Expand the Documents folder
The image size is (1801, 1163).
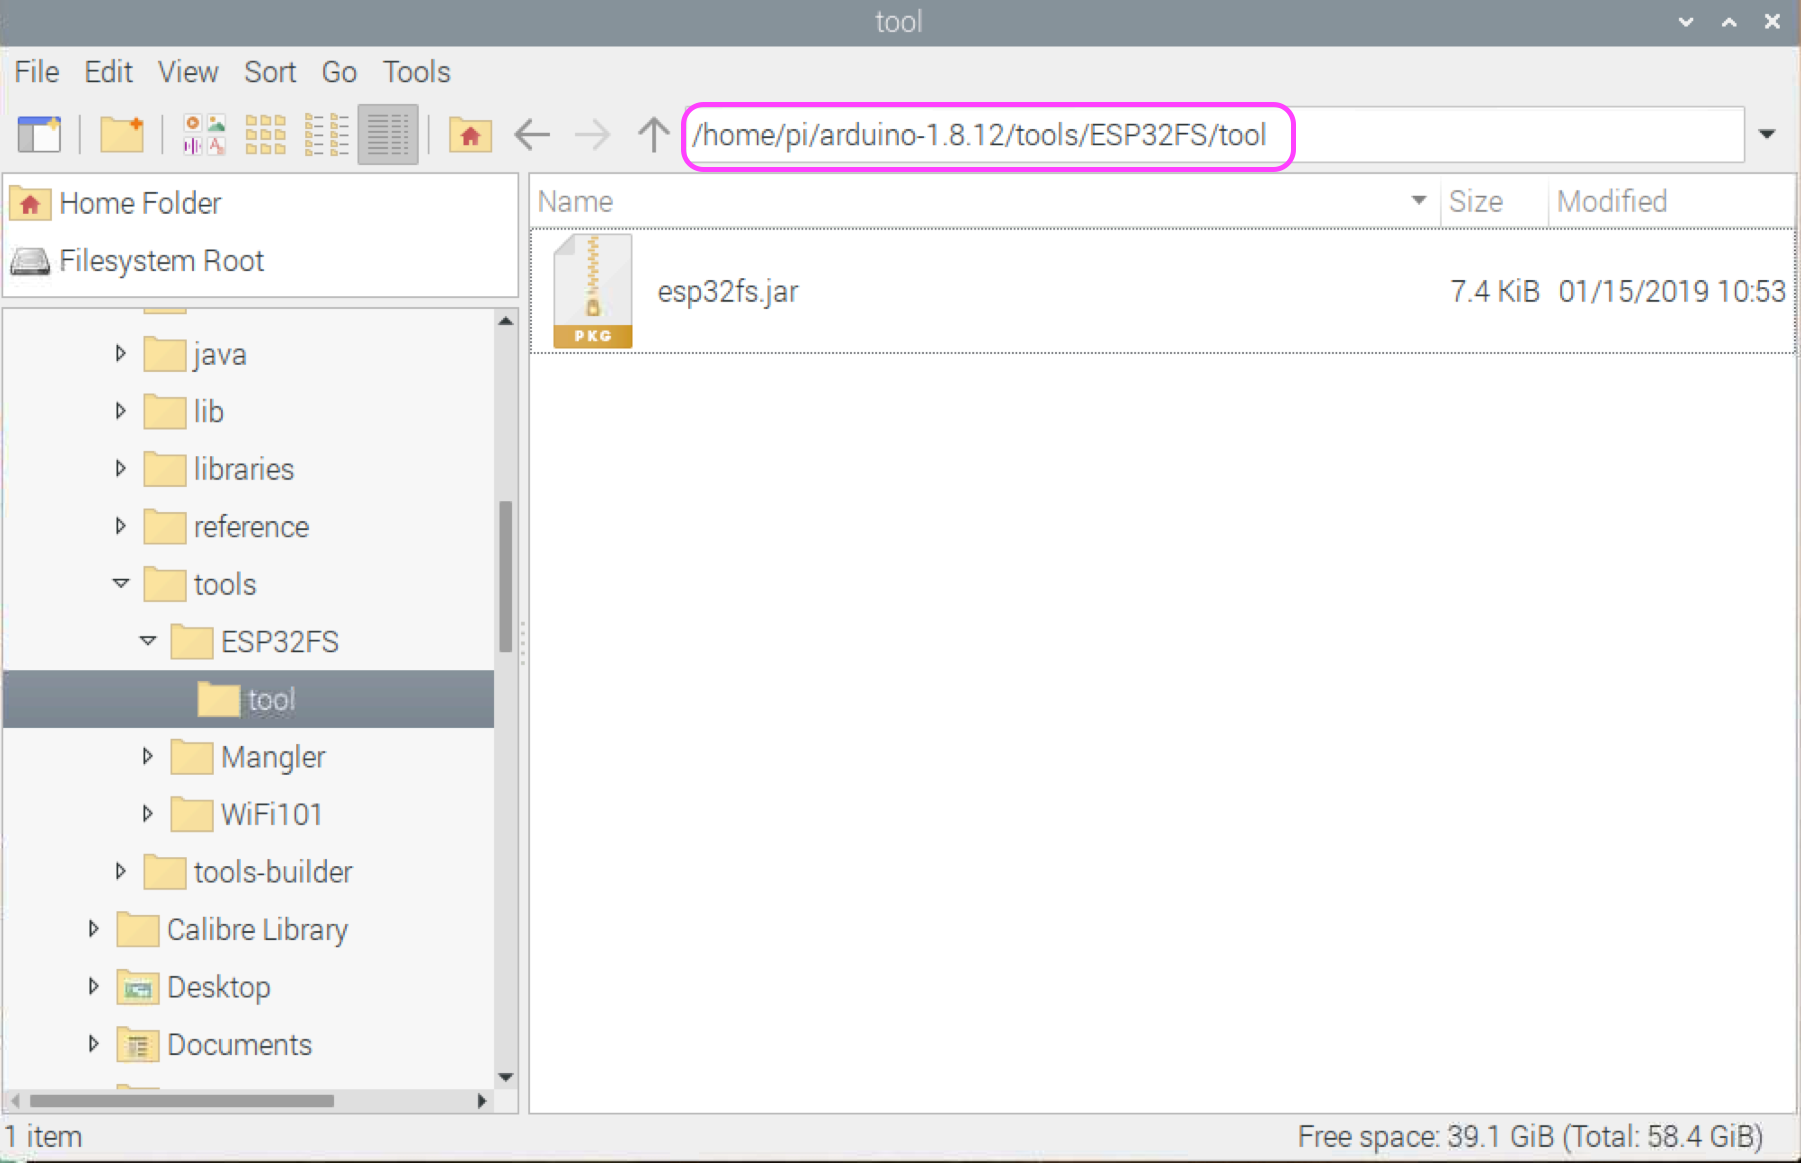(93, 1044)
